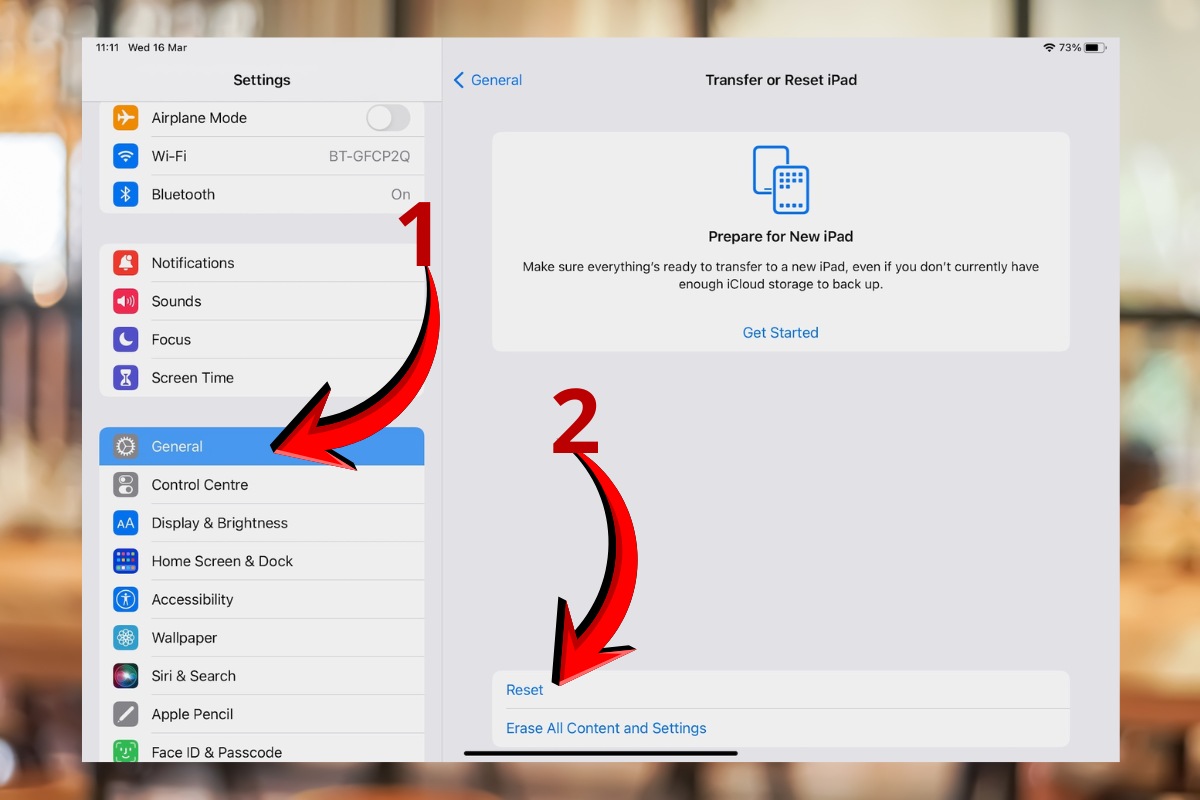The width and height of the screenshot is (1200, 800).
Task: Click the Accessibility icon
Action: 125,599
